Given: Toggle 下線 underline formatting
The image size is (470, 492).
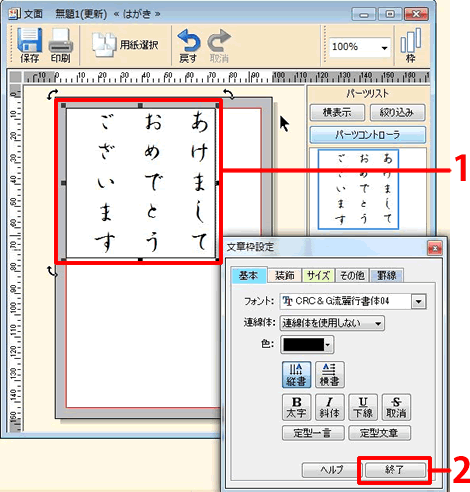Looking at the screenshot, I should coord(363,407).
